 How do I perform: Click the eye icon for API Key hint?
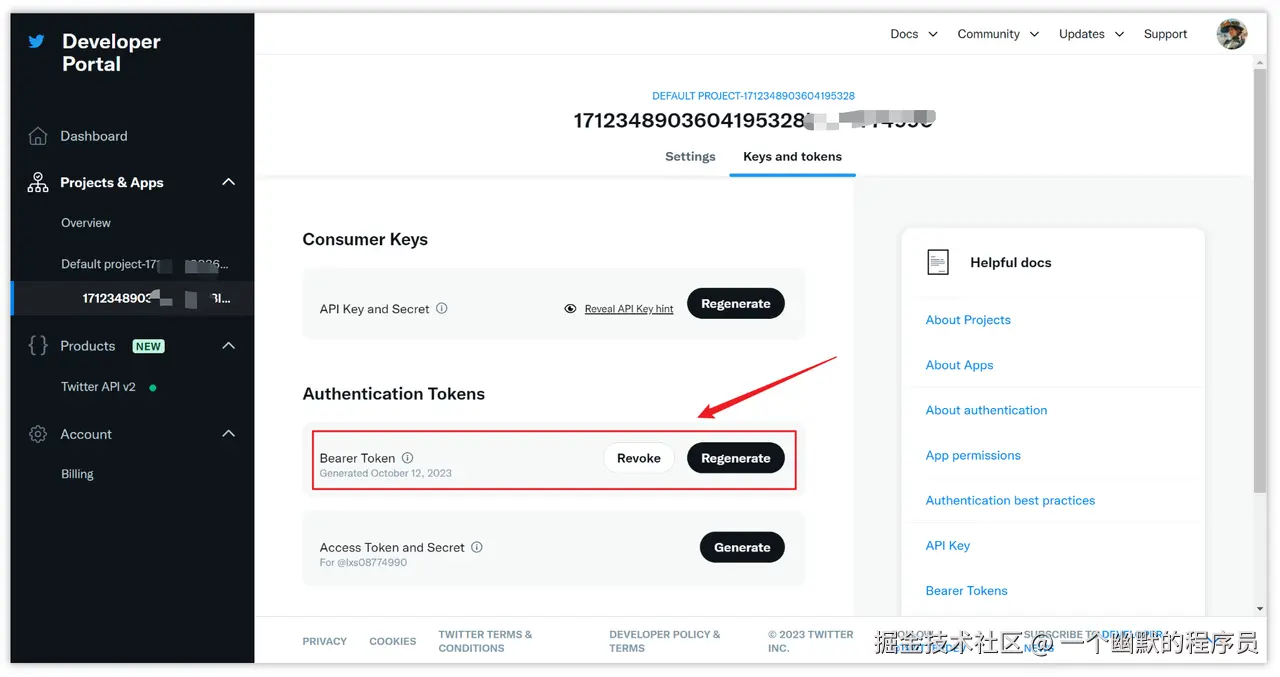[x=570, y=309]
